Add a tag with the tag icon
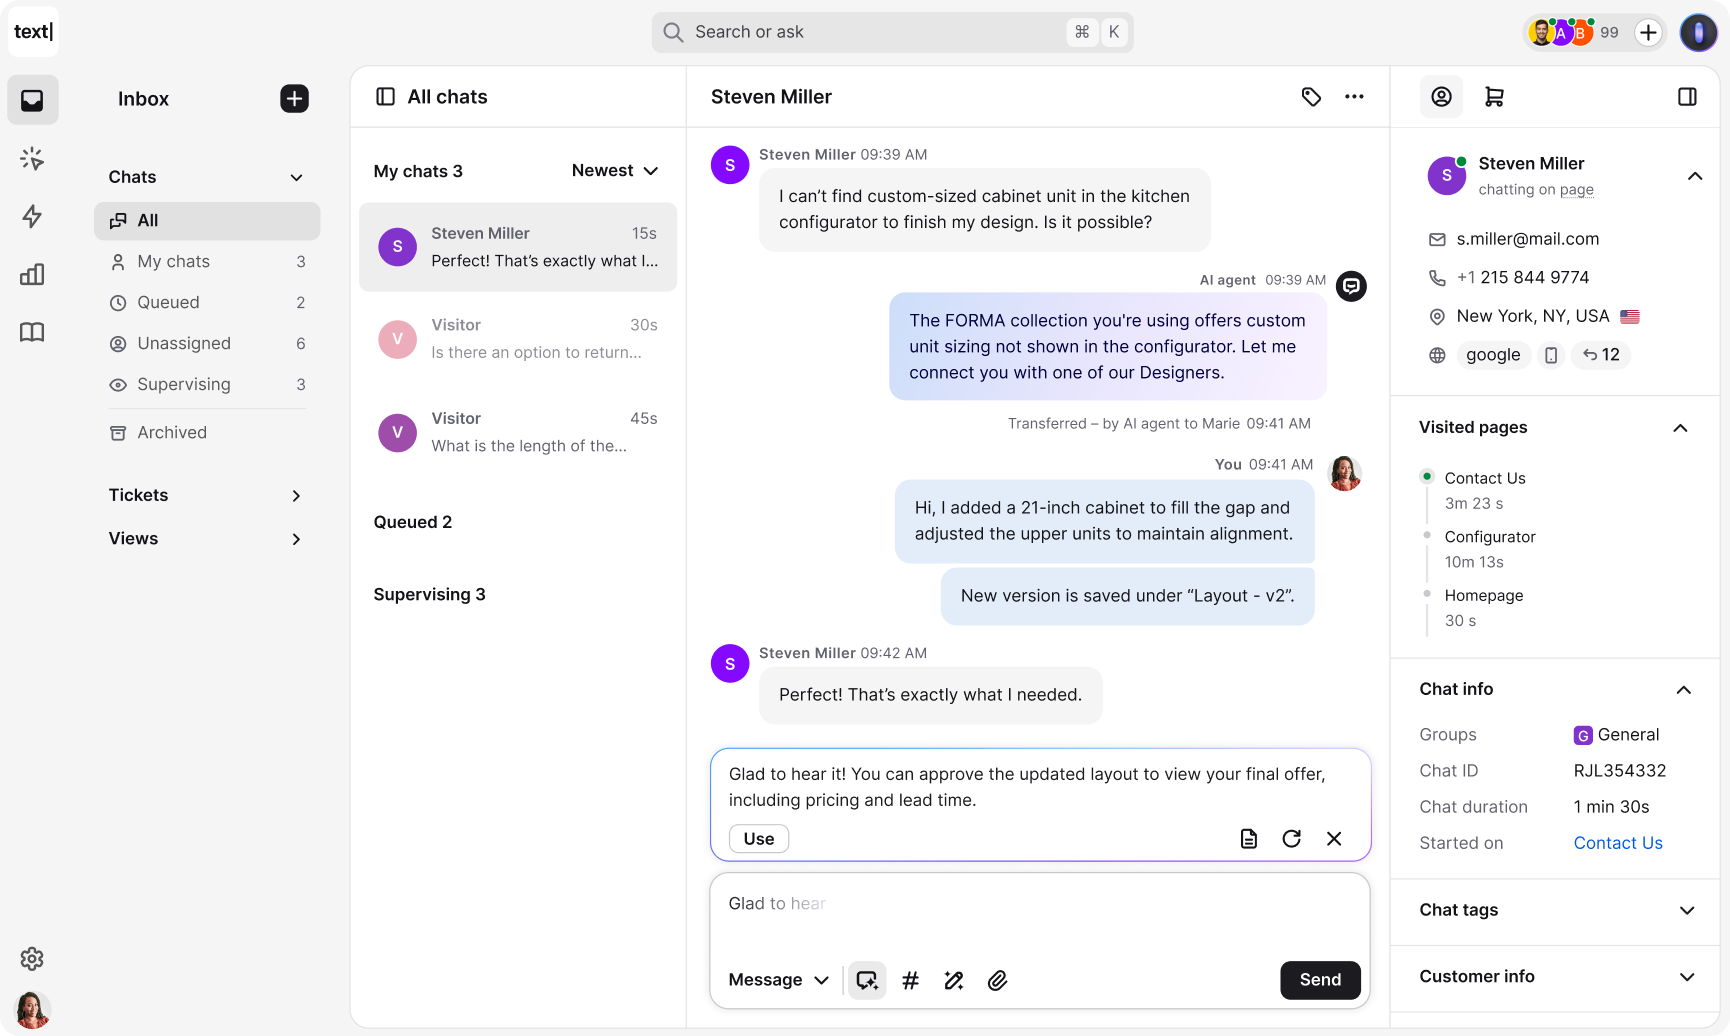Viewport: 1730px width, 1036px height. tap(1311, 96)
